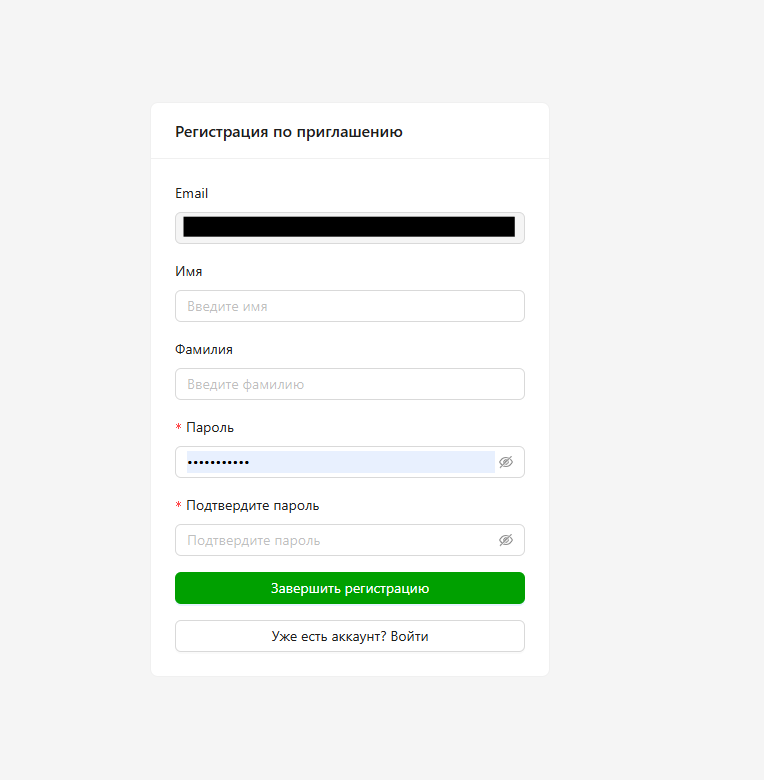Click the disabled Email input field

[350, 228]
